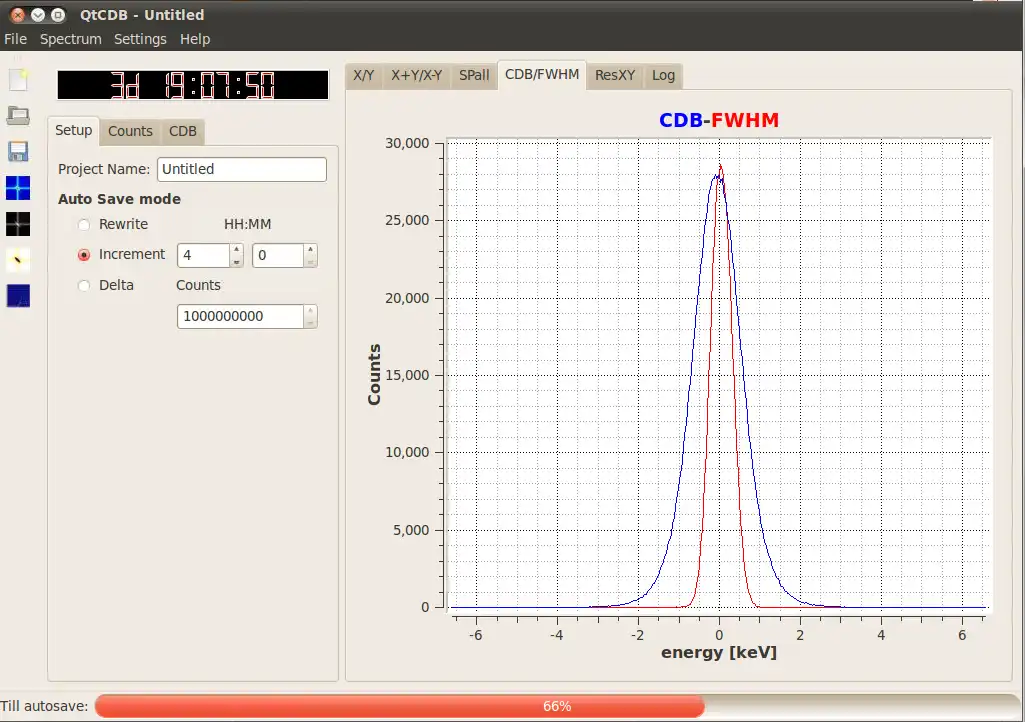
Task: Switch to the X+Y/X-Y plot tab
Action: tap(416, 75)
